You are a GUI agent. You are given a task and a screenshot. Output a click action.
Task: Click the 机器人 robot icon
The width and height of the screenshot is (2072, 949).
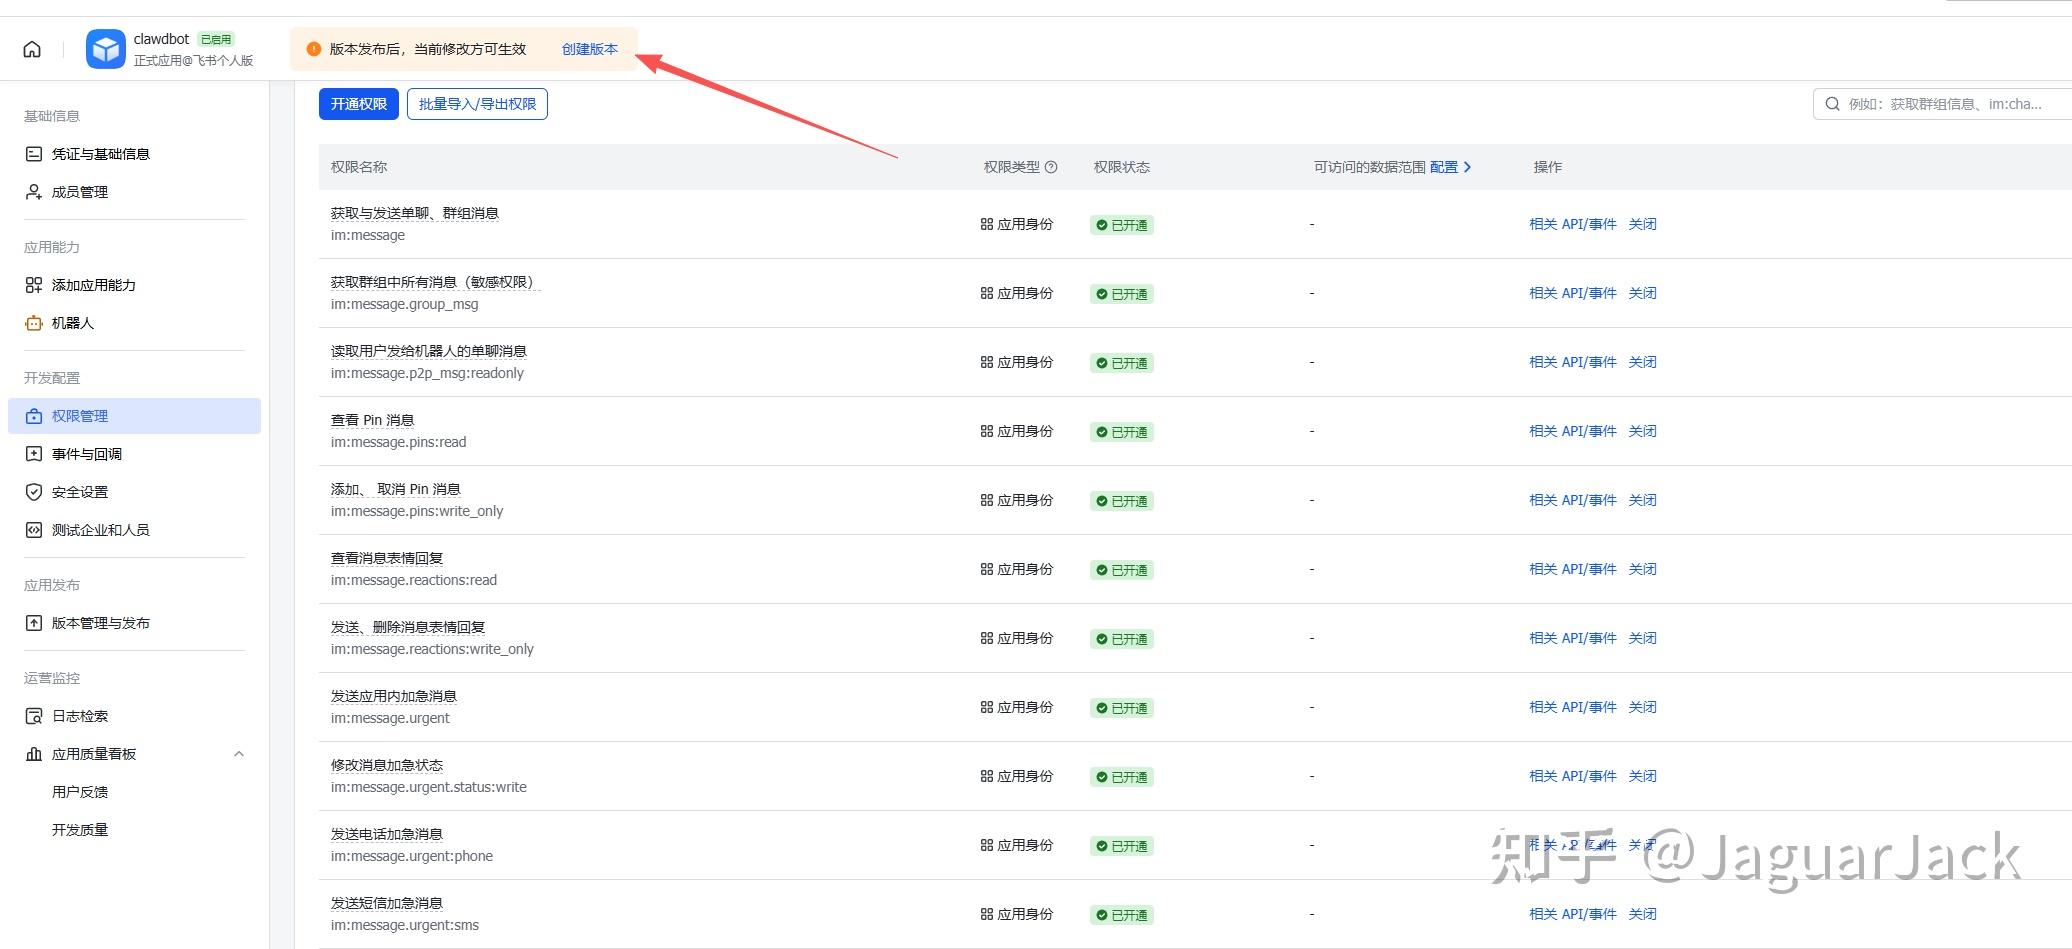click(x=34, y=323)
